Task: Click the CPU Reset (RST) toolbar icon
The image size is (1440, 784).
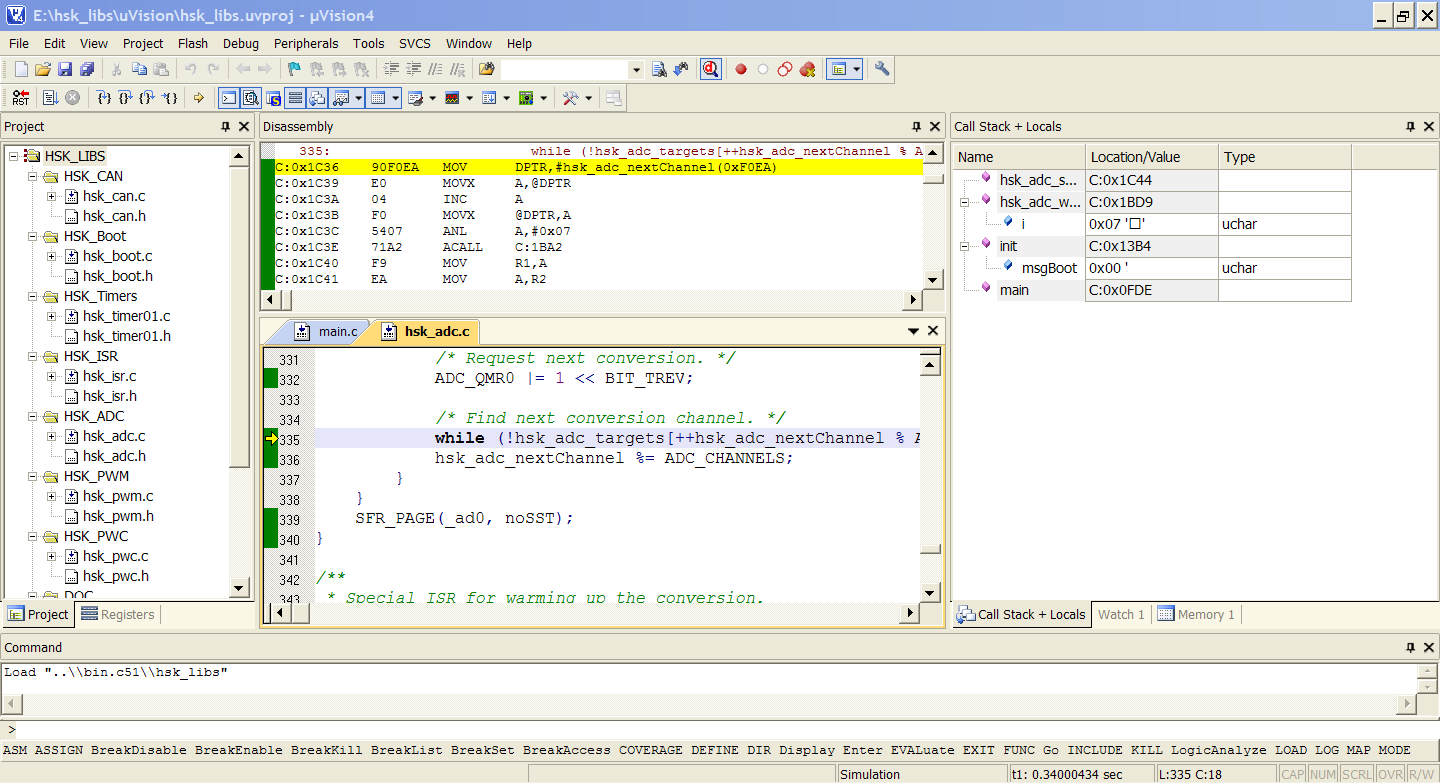Action: tap(21, 98)
